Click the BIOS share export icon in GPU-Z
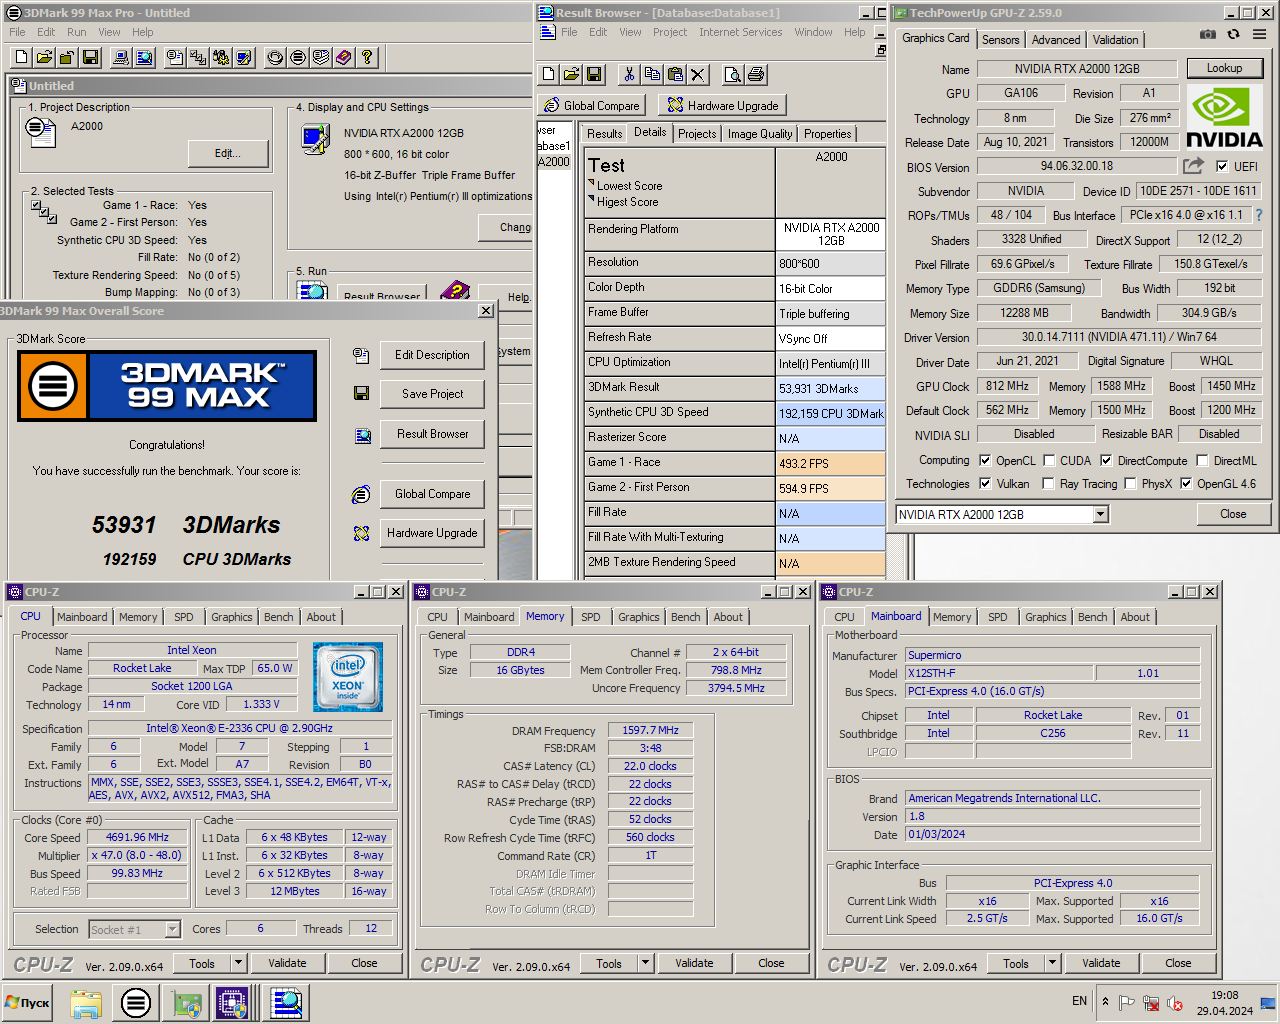Viewport: 1280px width, 1024px height. coord(1193,166)
